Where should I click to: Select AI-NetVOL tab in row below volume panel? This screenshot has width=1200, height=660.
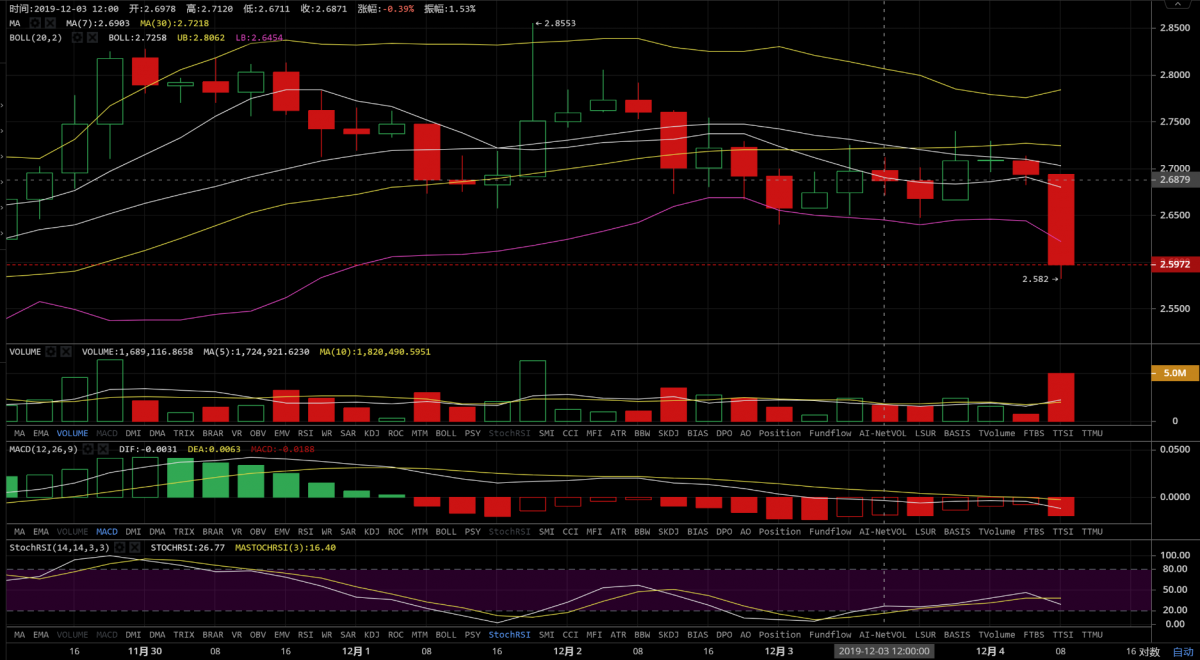point(883,434)
